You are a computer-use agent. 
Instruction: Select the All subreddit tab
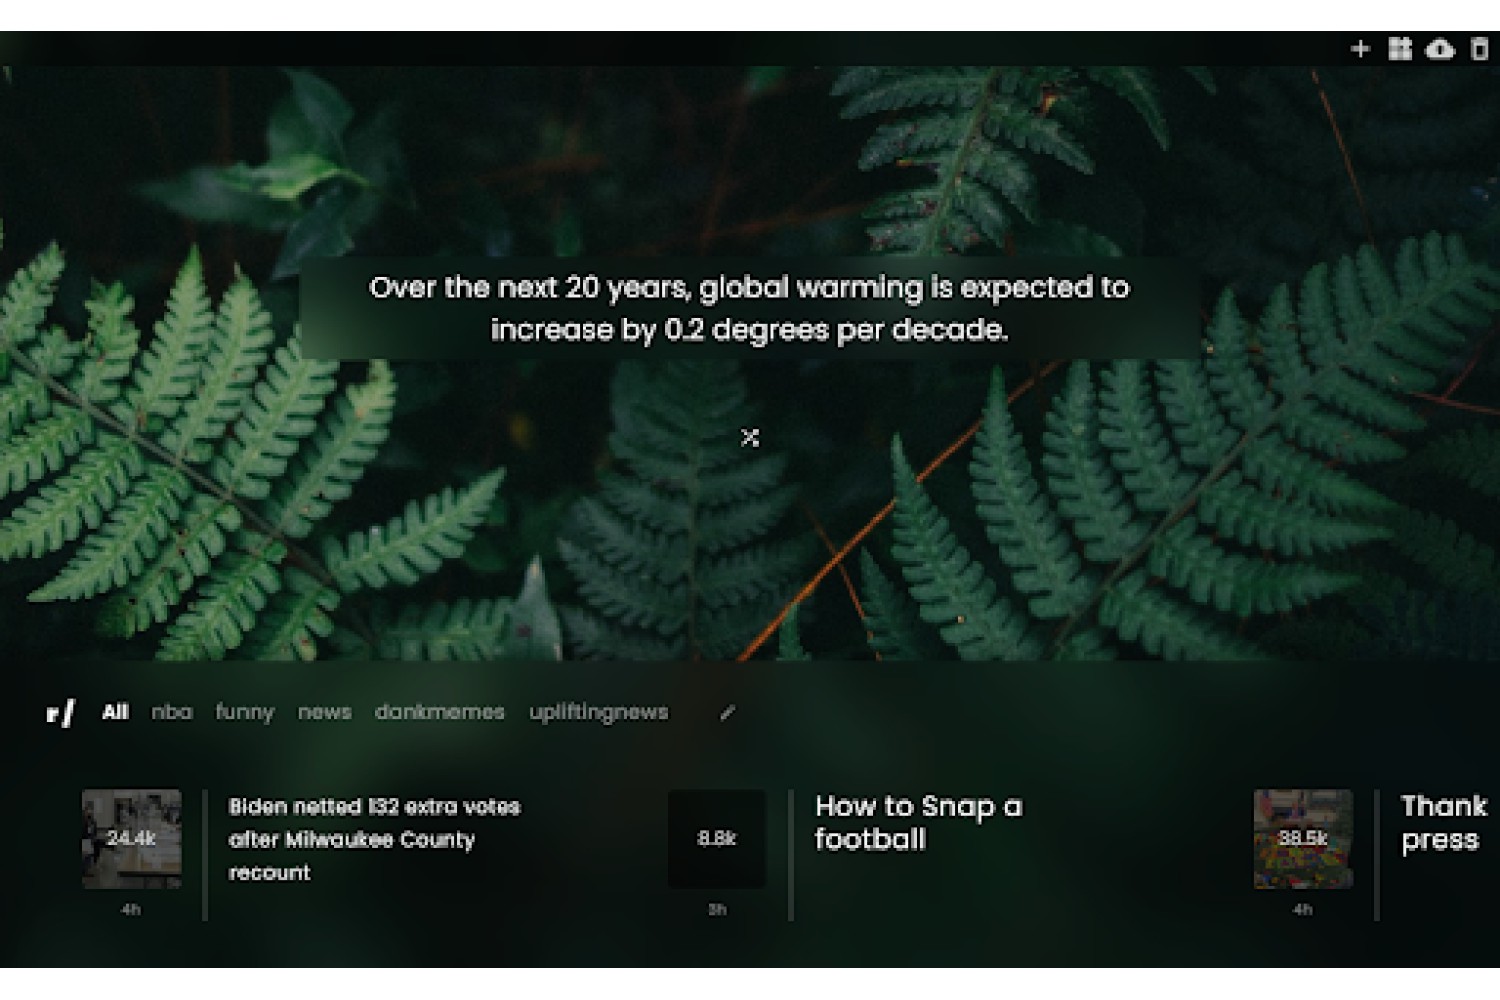coord(115,712)
